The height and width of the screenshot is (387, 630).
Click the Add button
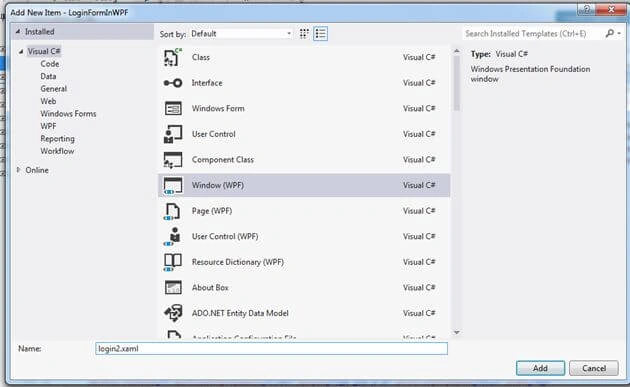(x=540, y=368)
